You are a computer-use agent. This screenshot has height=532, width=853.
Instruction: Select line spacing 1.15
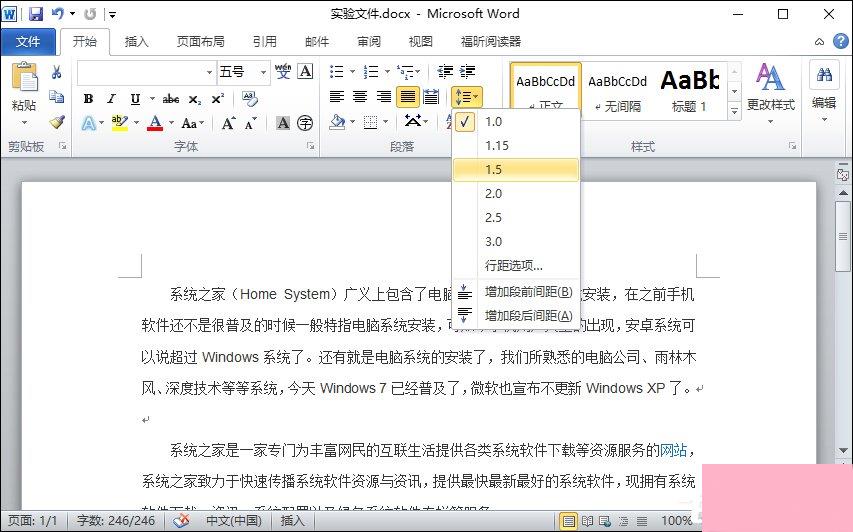tap(516, 146)
